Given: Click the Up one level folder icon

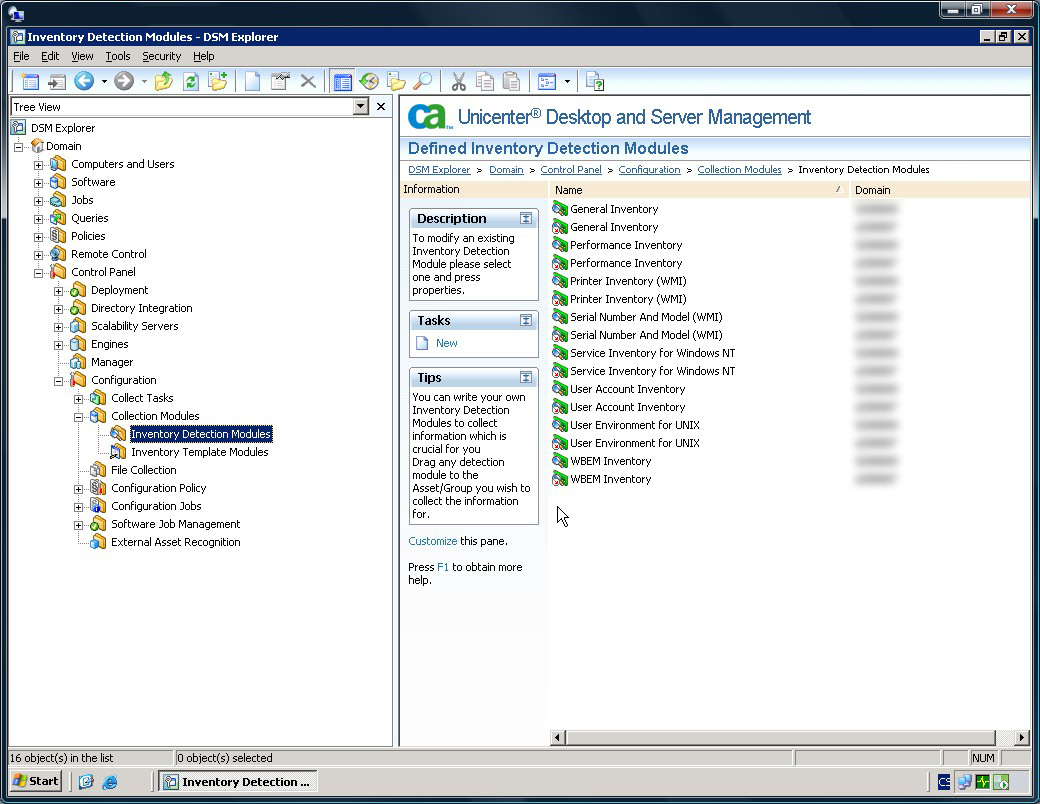Looking at the screenshot, I should 164,82.
